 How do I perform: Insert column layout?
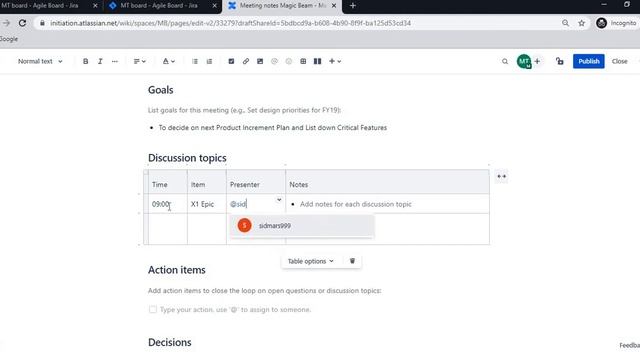[x=317, y=61]
